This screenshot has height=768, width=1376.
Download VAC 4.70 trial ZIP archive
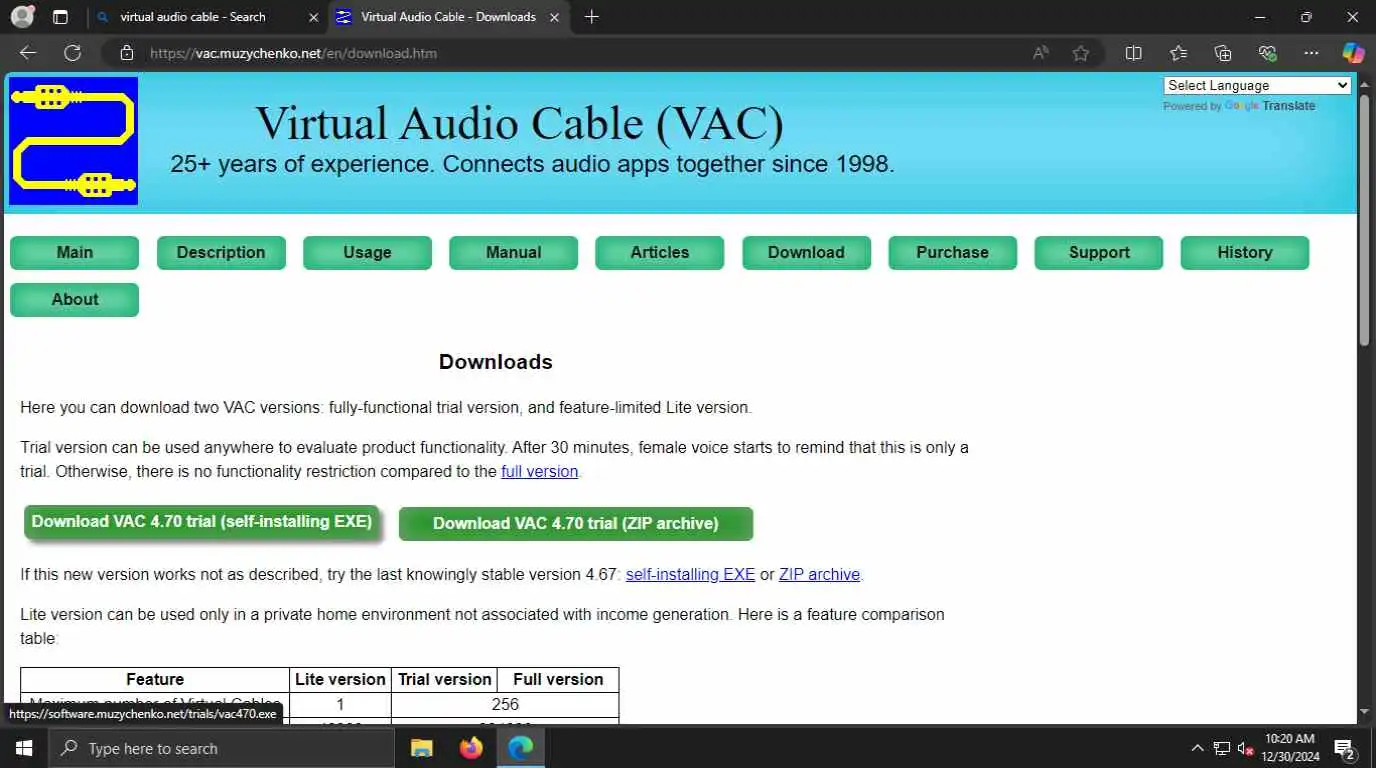[x=576, y=524]
